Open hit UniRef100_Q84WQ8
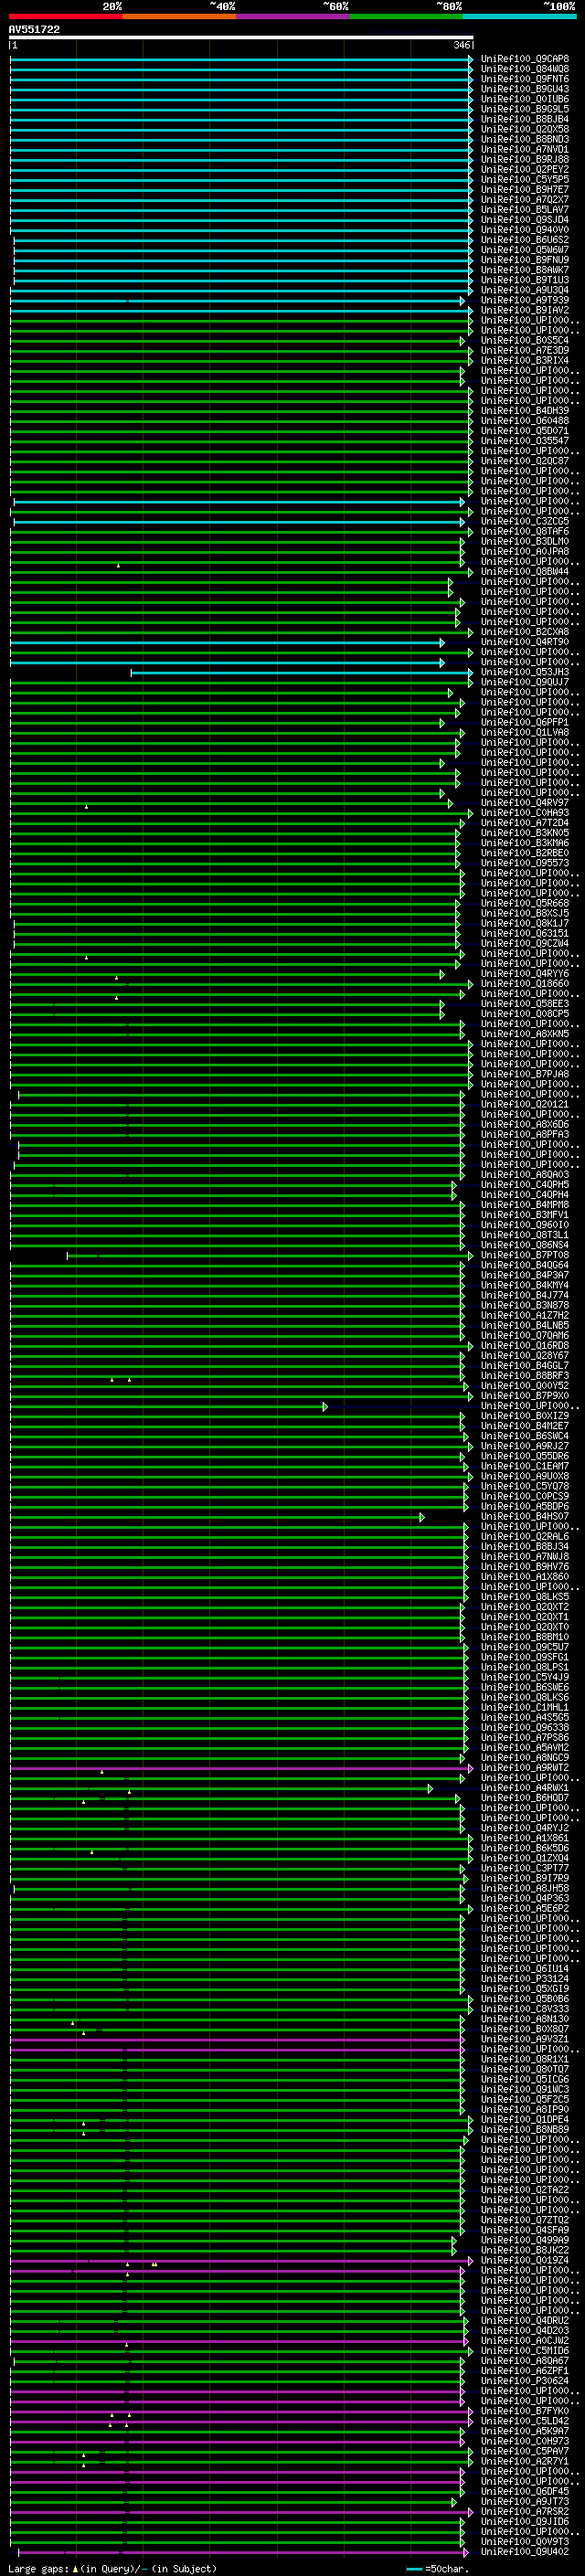 click(524, 69)
